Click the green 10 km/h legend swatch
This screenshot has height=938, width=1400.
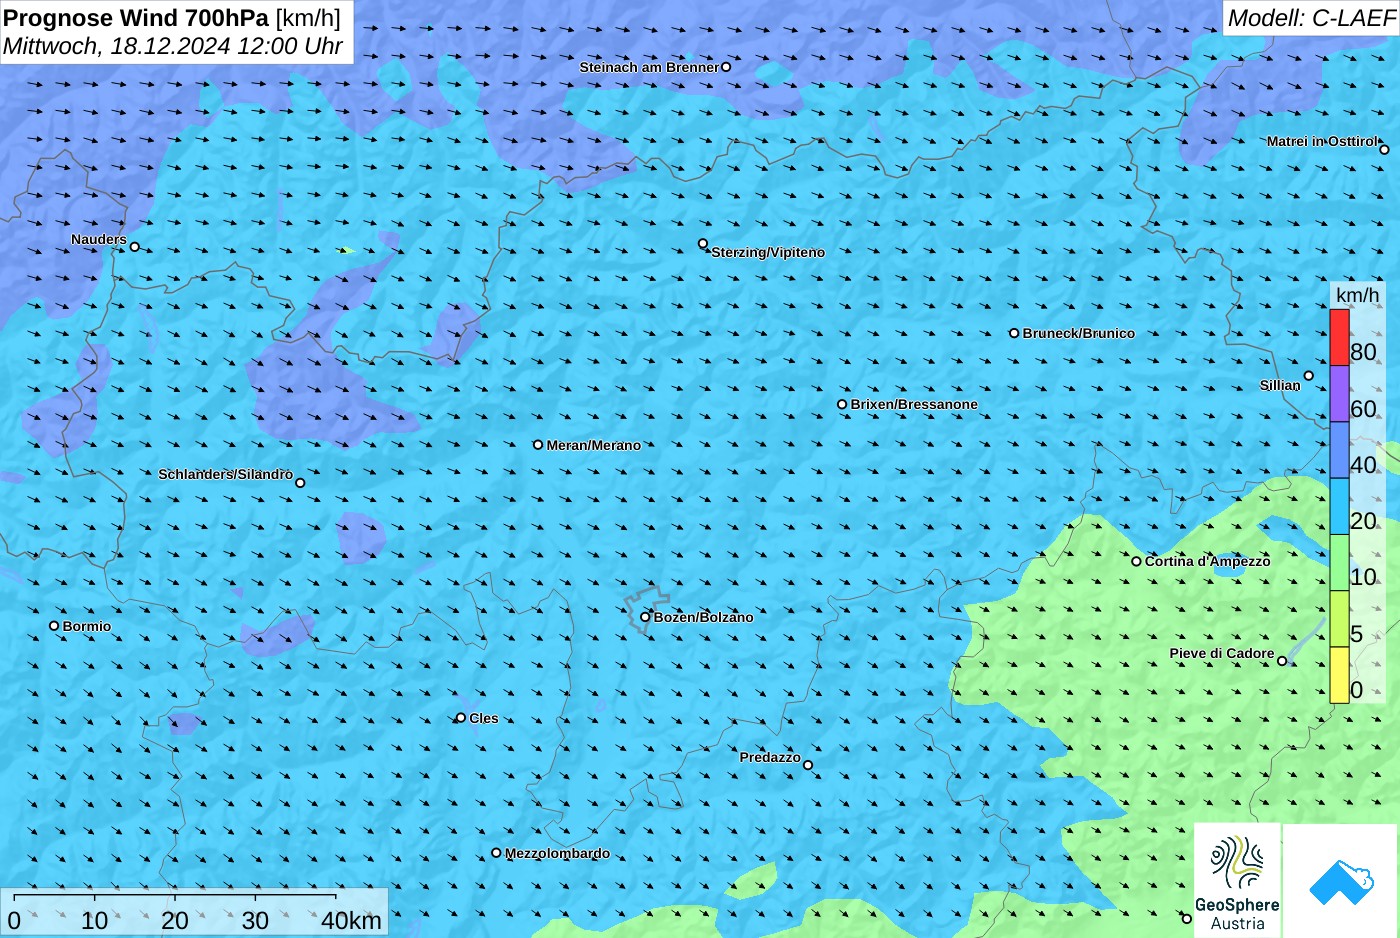[1339, 563]
